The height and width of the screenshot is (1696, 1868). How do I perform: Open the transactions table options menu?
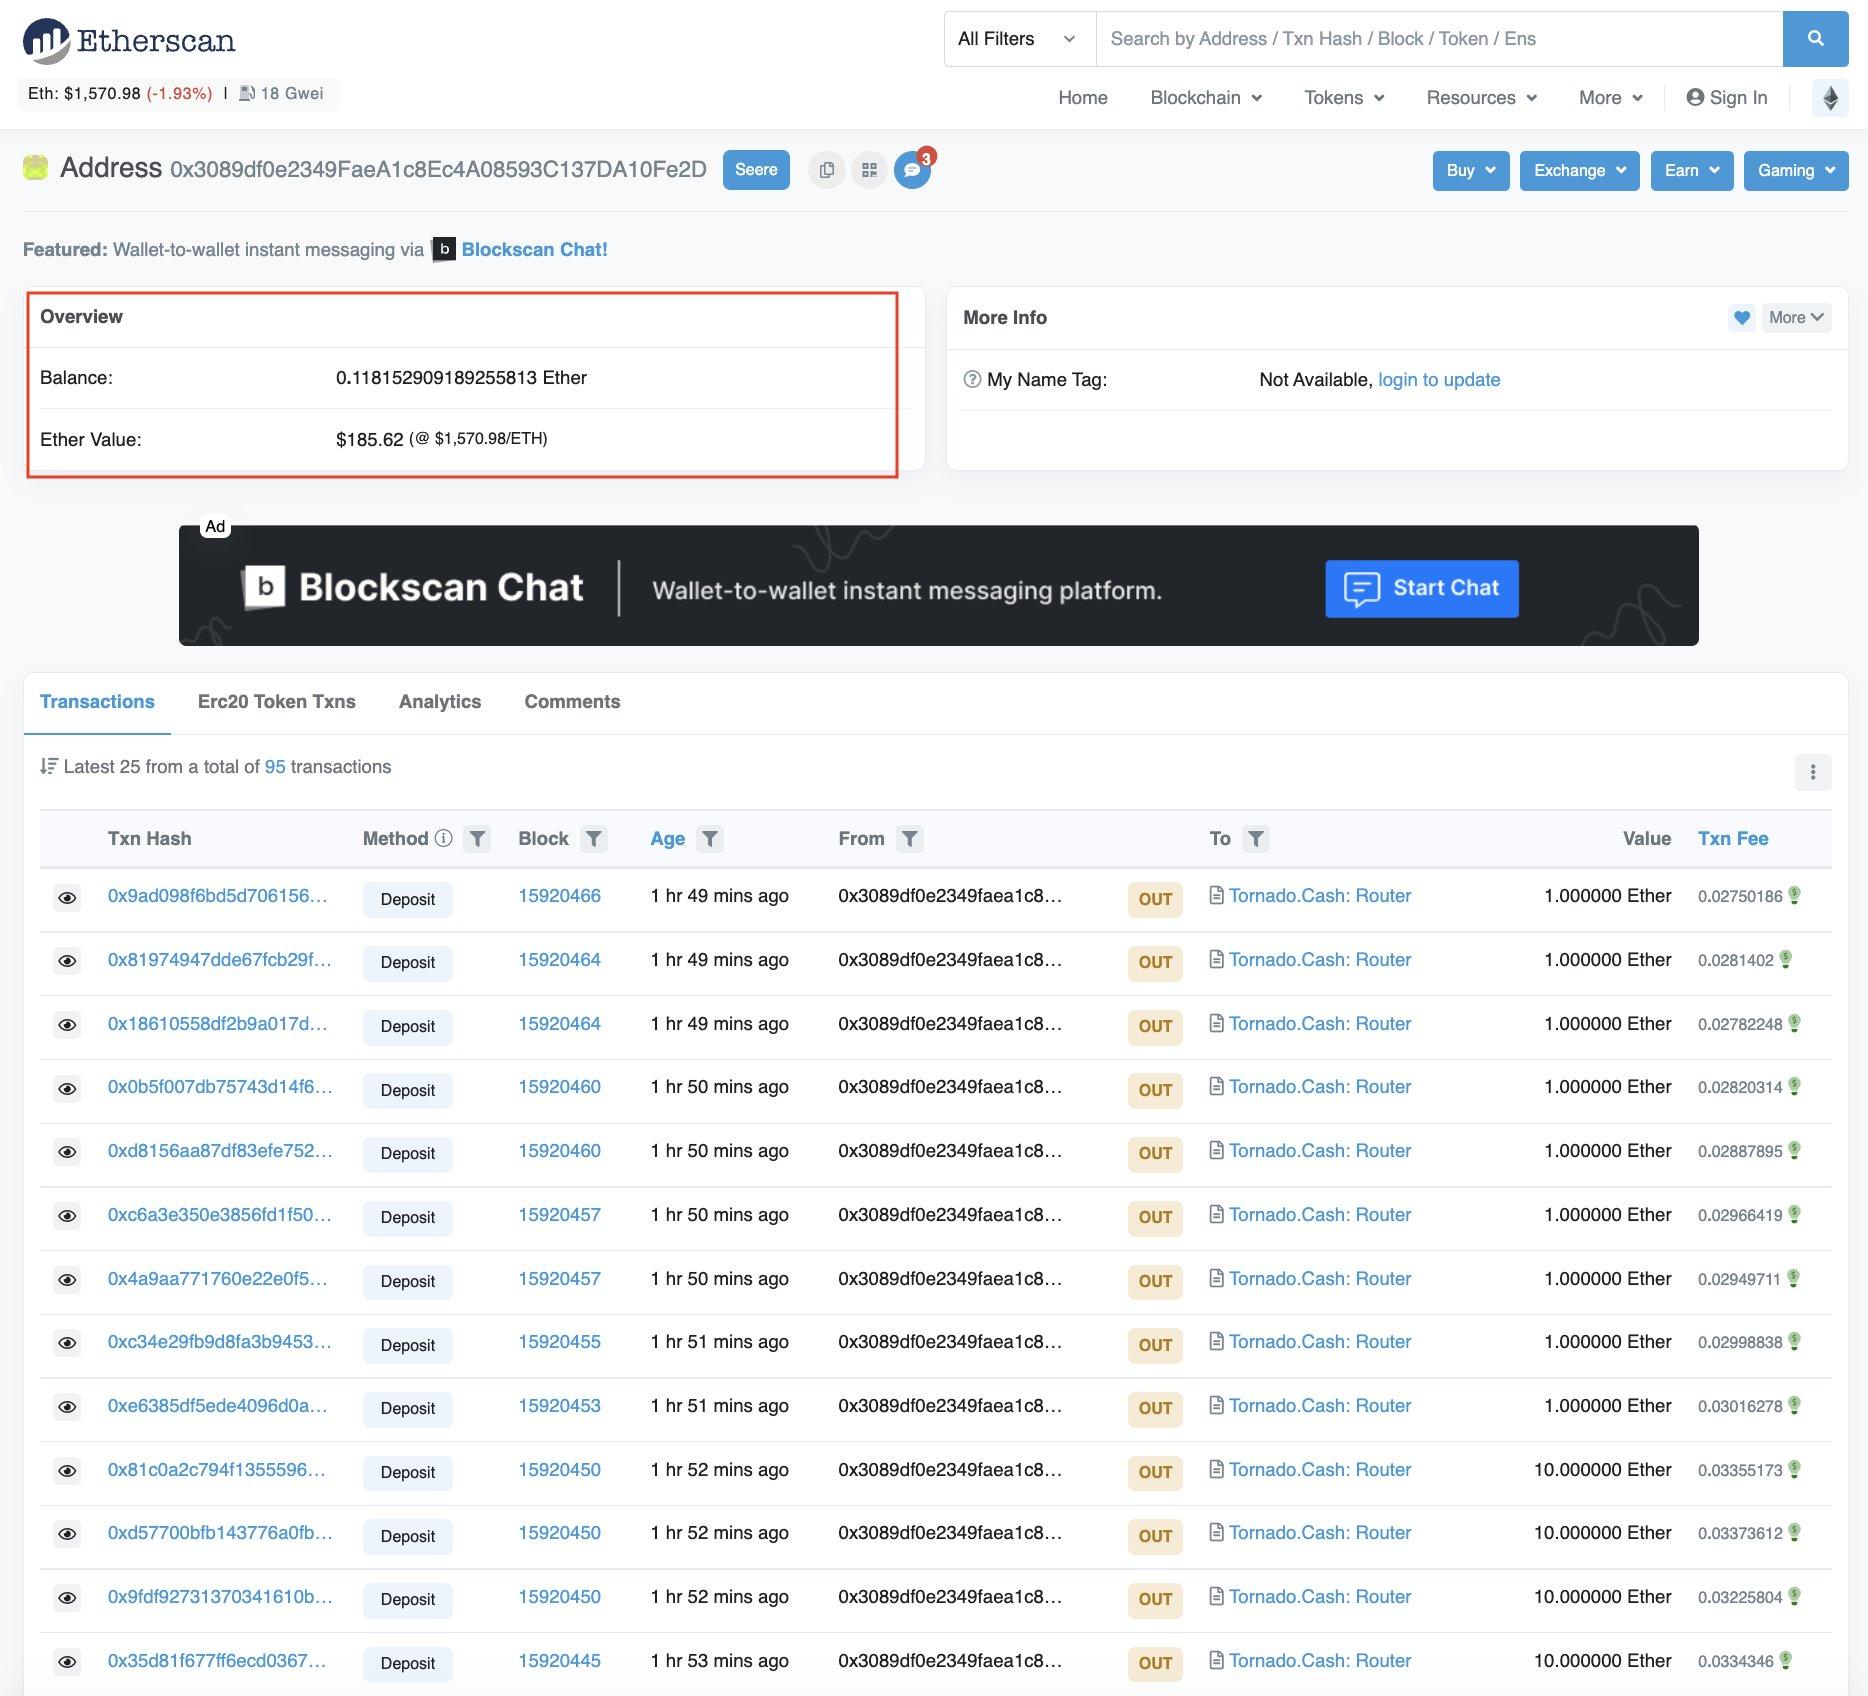click(1812, 772)
